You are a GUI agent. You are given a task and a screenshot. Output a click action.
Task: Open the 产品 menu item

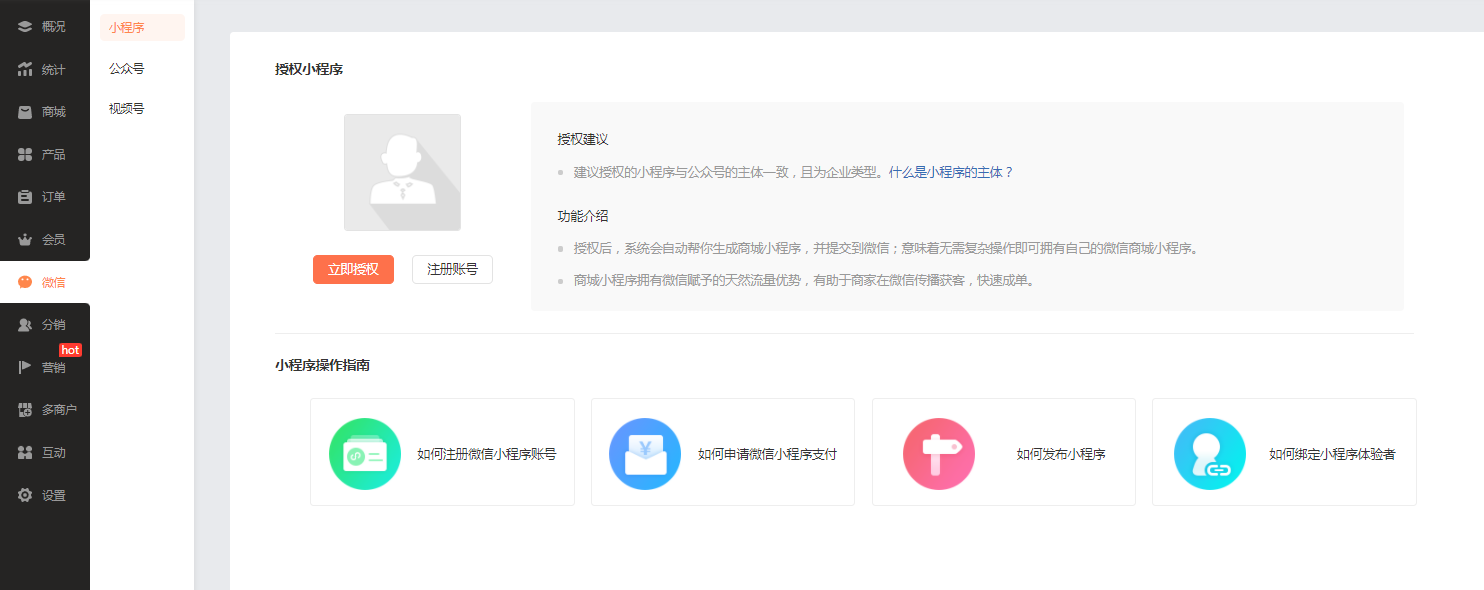45,155
